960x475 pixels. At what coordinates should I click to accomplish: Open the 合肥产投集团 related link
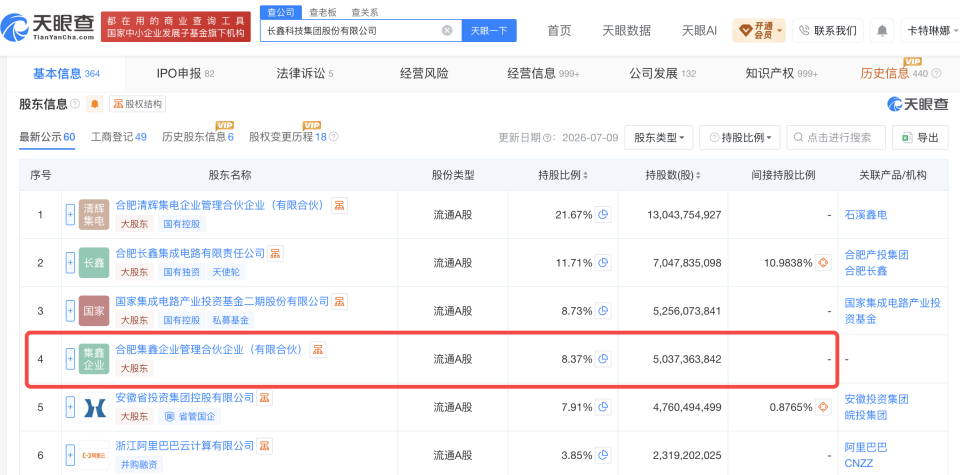point(876,255)
